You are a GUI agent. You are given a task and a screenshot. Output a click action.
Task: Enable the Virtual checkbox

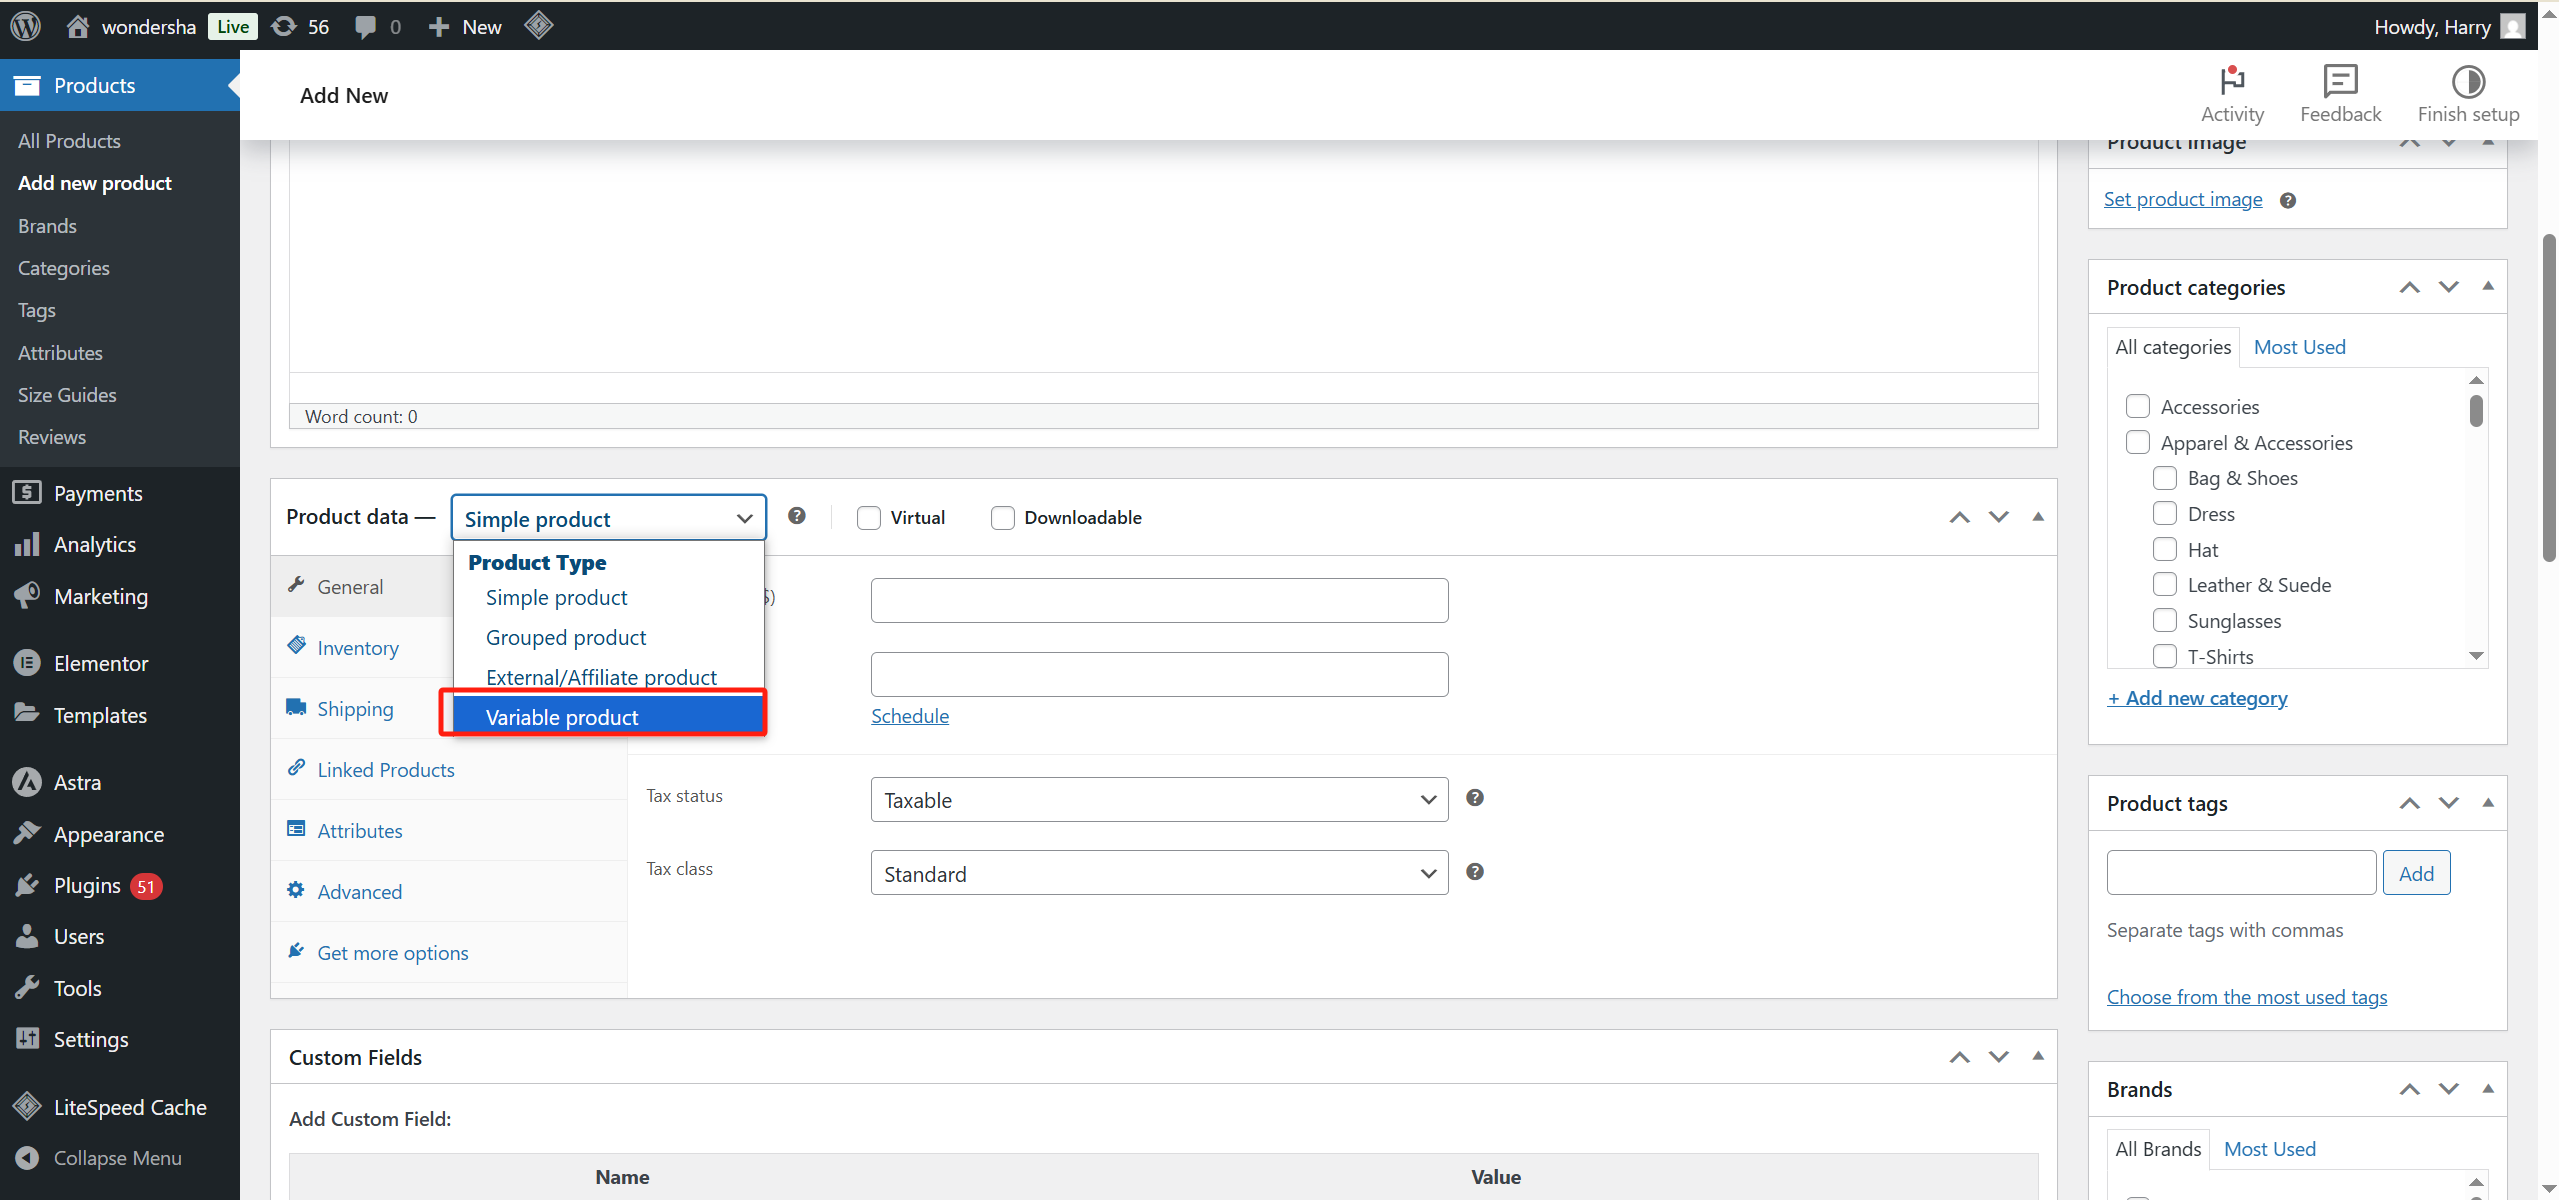869,518
